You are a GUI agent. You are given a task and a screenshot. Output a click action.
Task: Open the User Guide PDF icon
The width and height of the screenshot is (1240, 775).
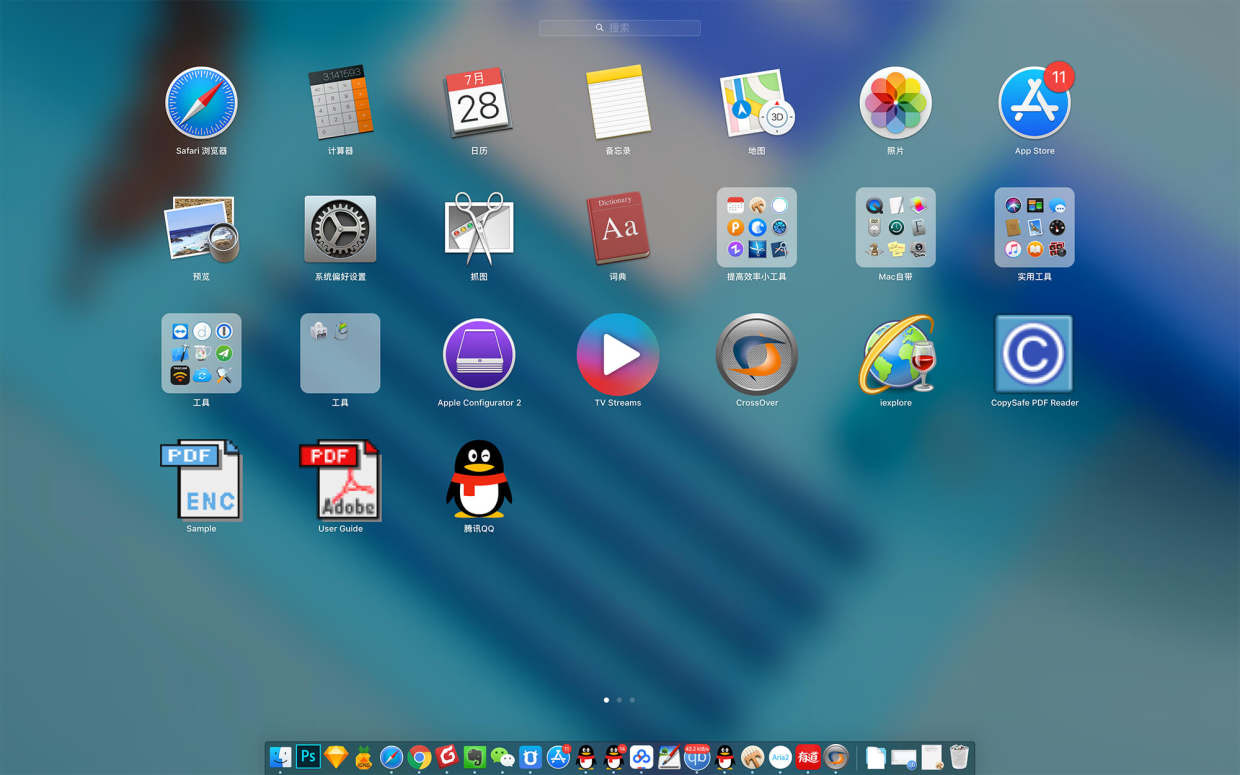tap(340, 480)
